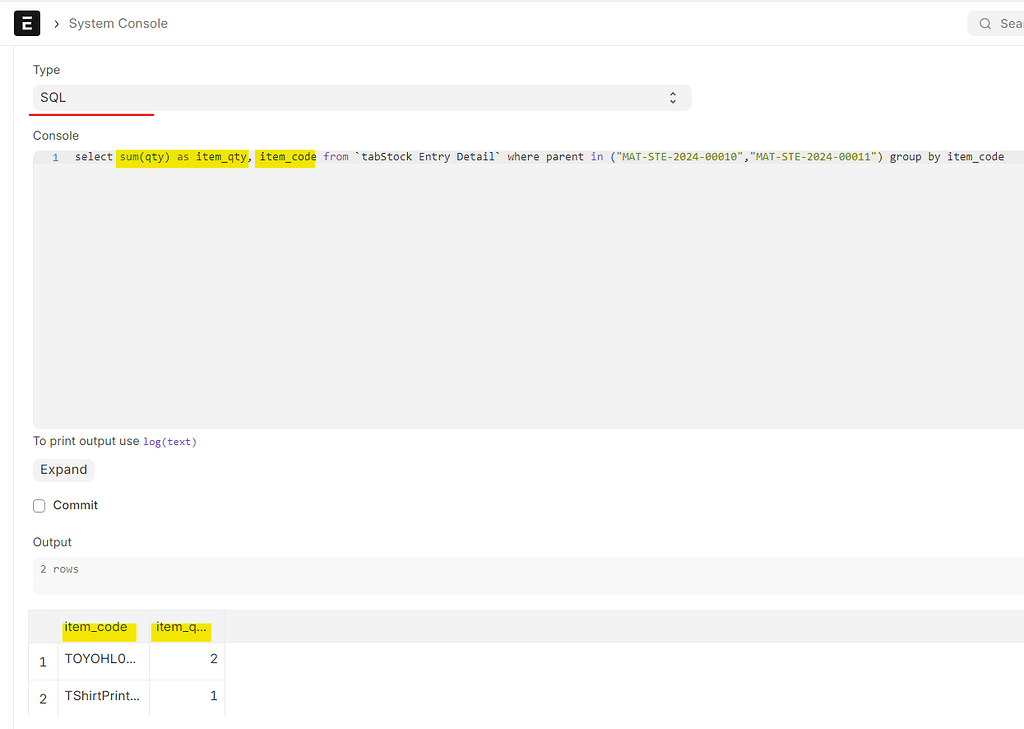The width and height of the screenshot is (1024, 729).
Task: Click inside the Console code editor
Action: pyautogui.click(x=528, y=289)
